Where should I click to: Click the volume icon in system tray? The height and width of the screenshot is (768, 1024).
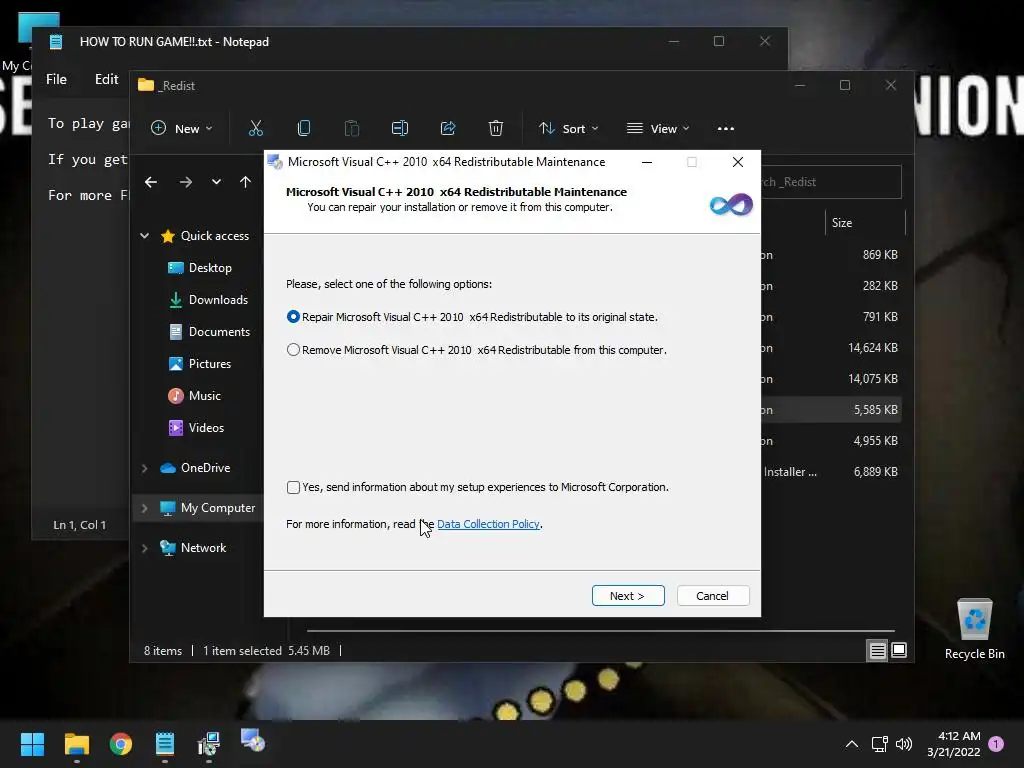click(x=904, y=744)
